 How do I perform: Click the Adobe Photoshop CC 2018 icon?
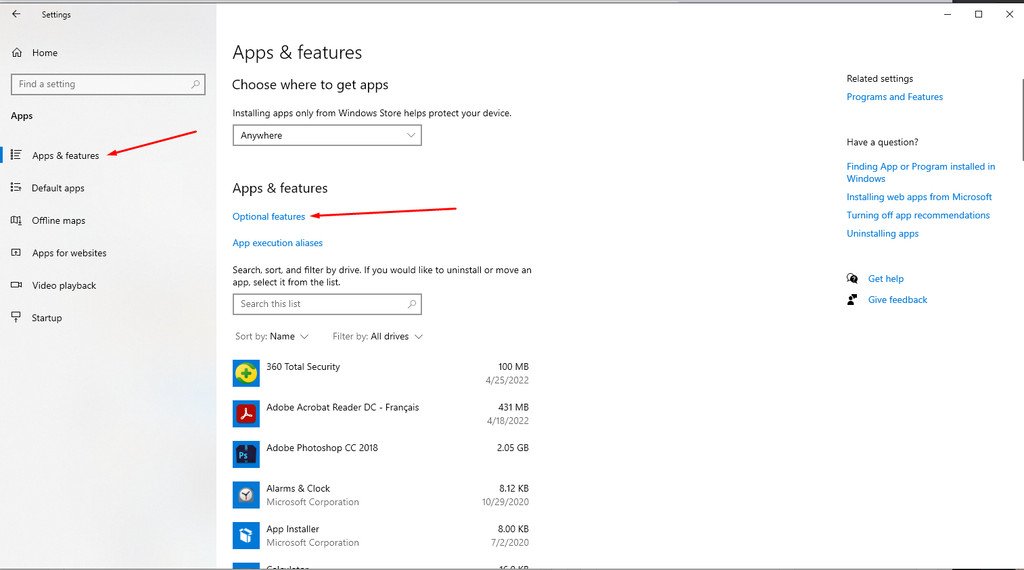click(x=246, y=454)
